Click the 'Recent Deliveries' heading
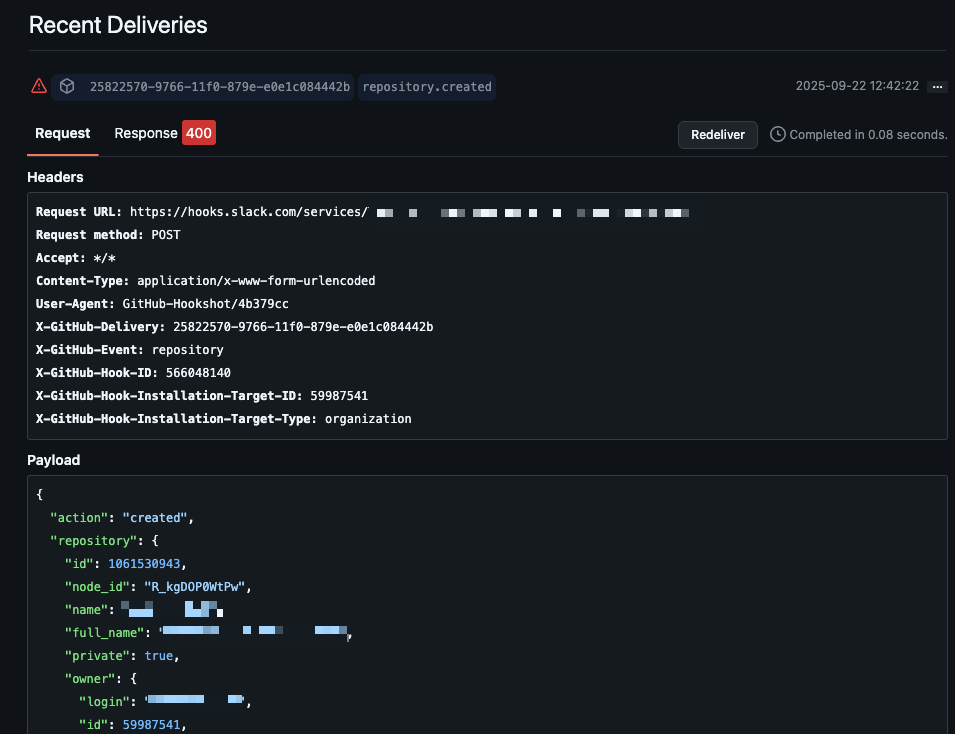Viewport: 955px width, 734px height. pos(118,26)
